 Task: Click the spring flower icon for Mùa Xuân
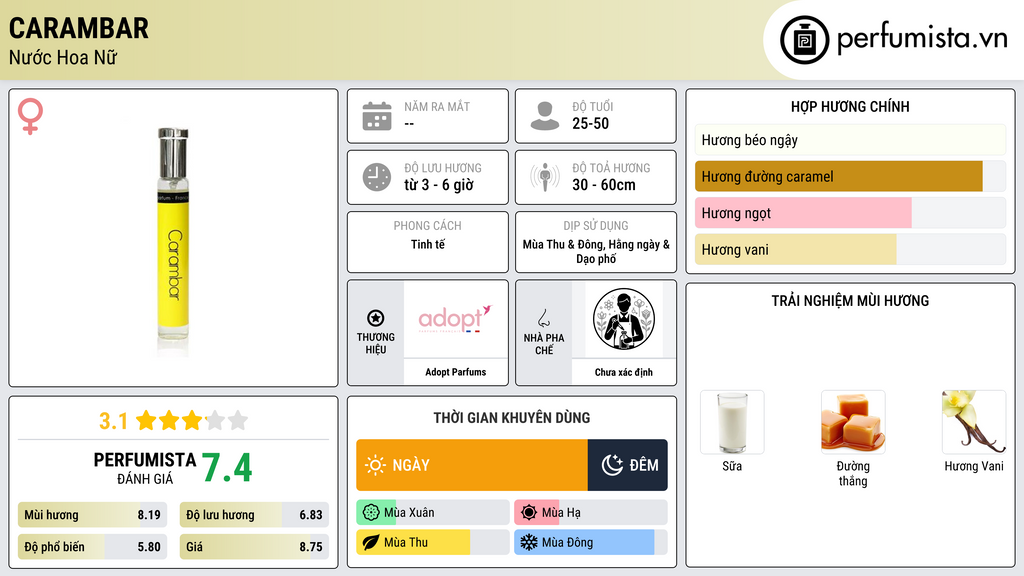click(x=371, y=513)
